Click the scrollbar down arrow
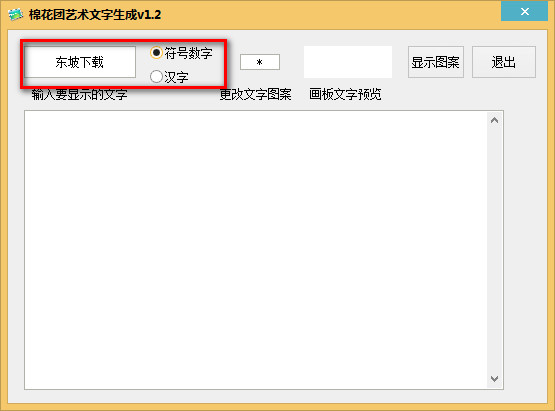The height and width of the screenshot is (411, 555). point(494,379)
